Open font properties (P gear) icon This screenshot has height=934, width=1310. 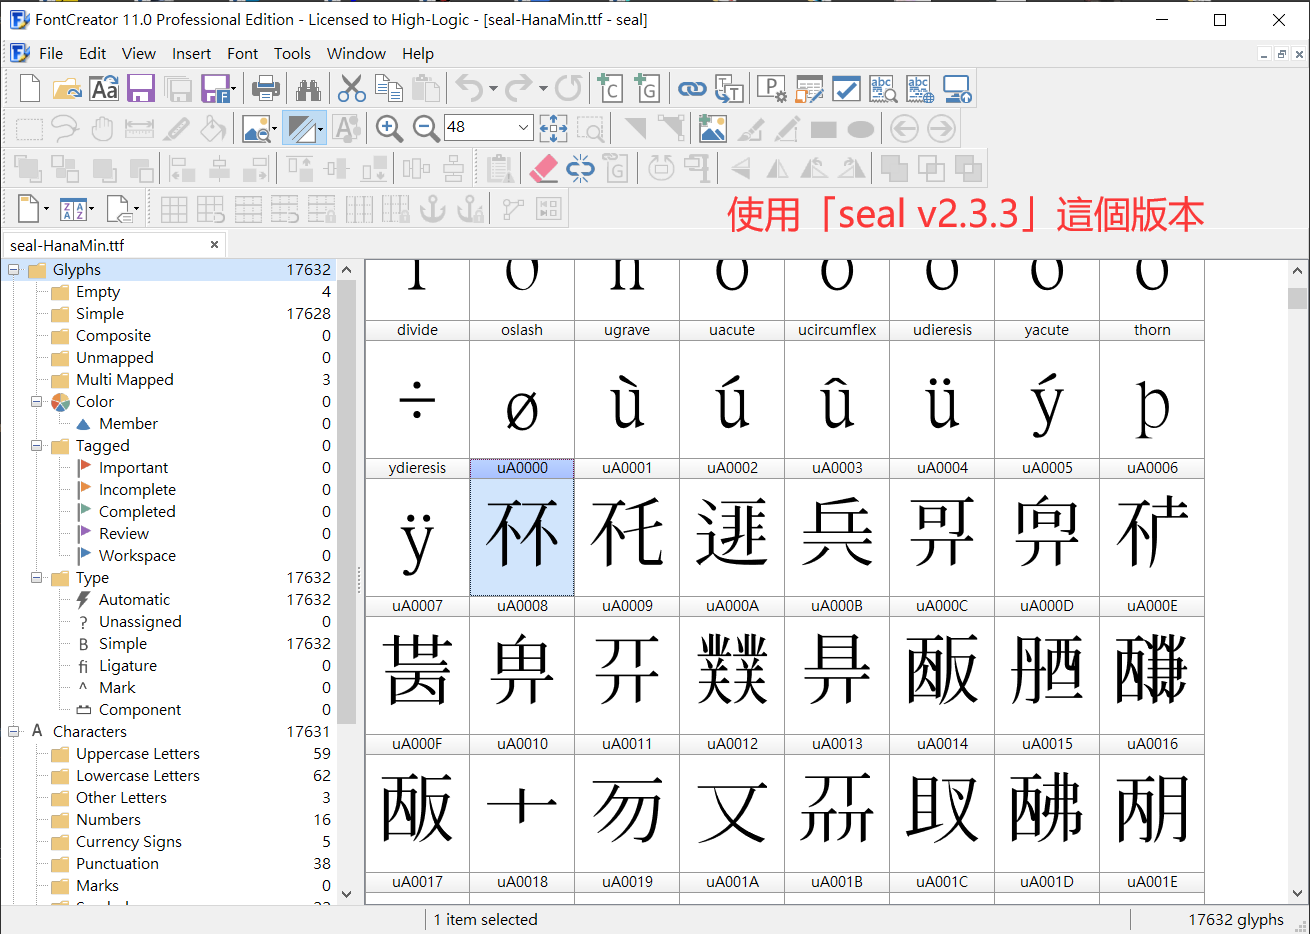[x=772, y=89]
